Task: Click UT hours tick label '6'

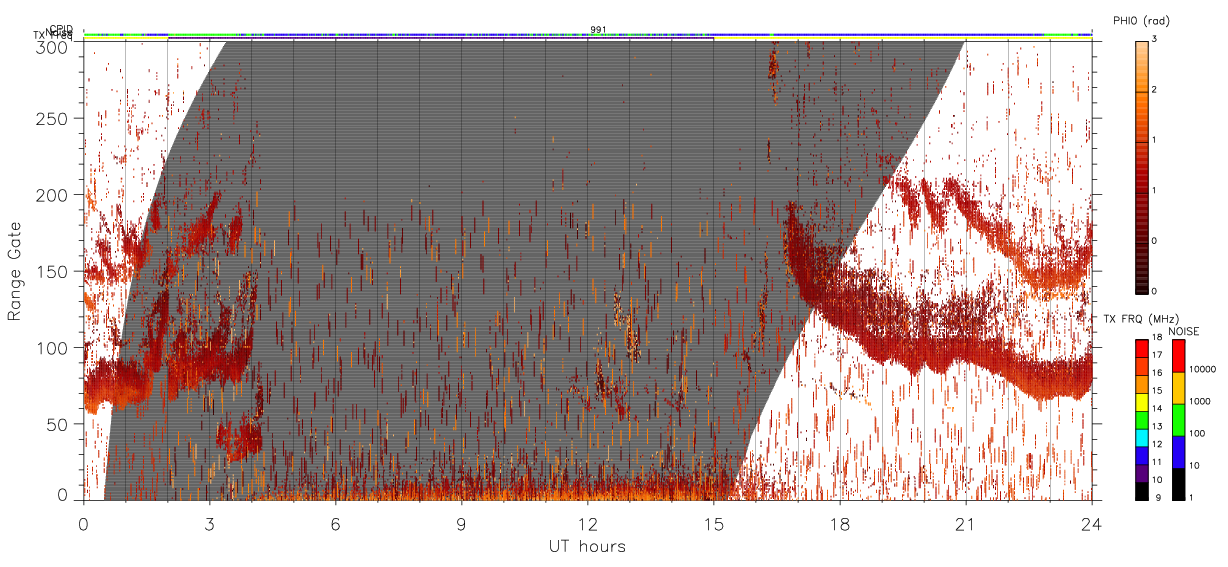Action: tap(336, 523)
